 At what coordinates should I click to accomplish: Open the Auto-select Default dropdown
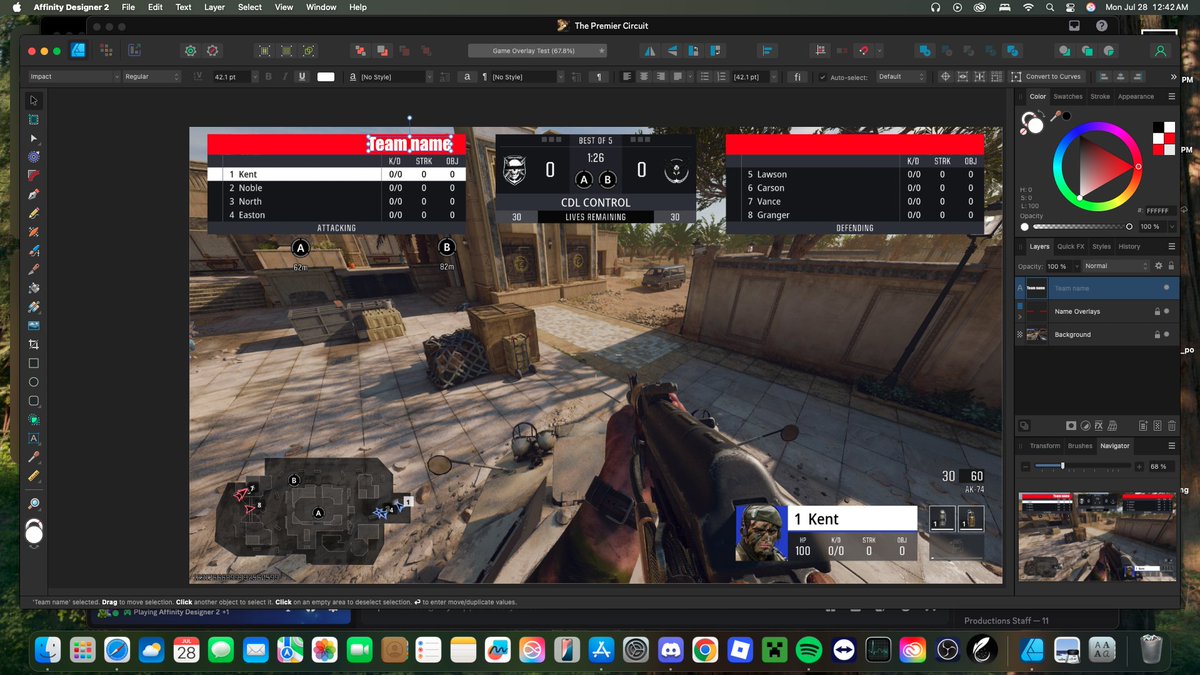903,76
